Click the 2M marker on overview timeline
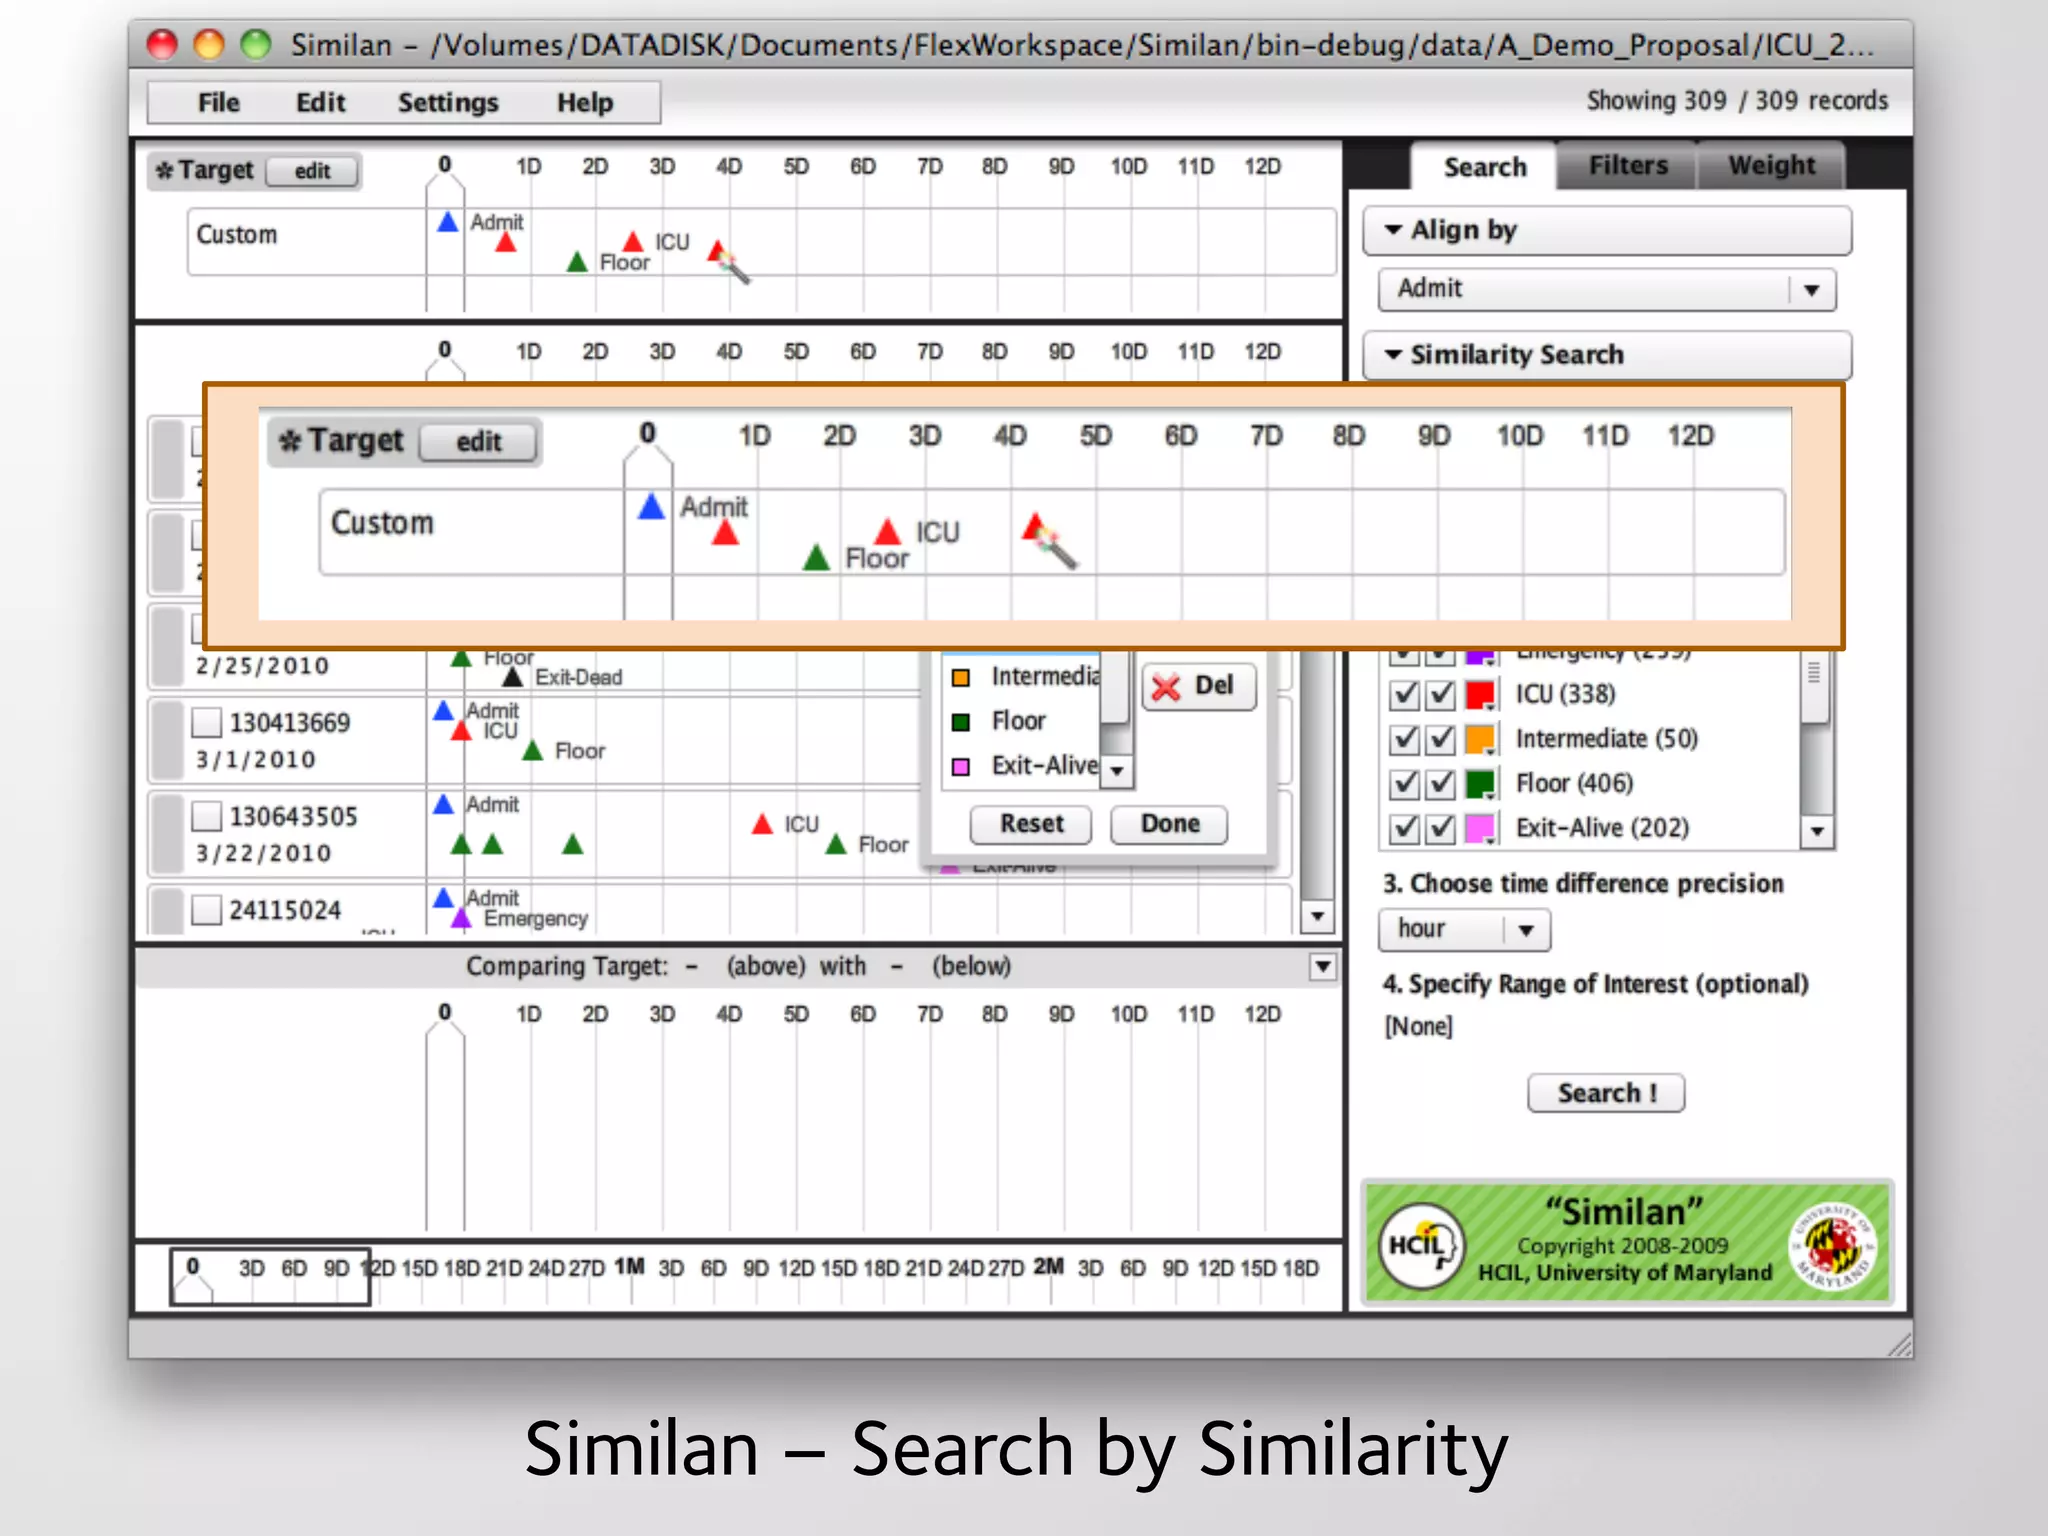The image size is (2048, 1536). pyautogui.click(x=1048, y=1266)
